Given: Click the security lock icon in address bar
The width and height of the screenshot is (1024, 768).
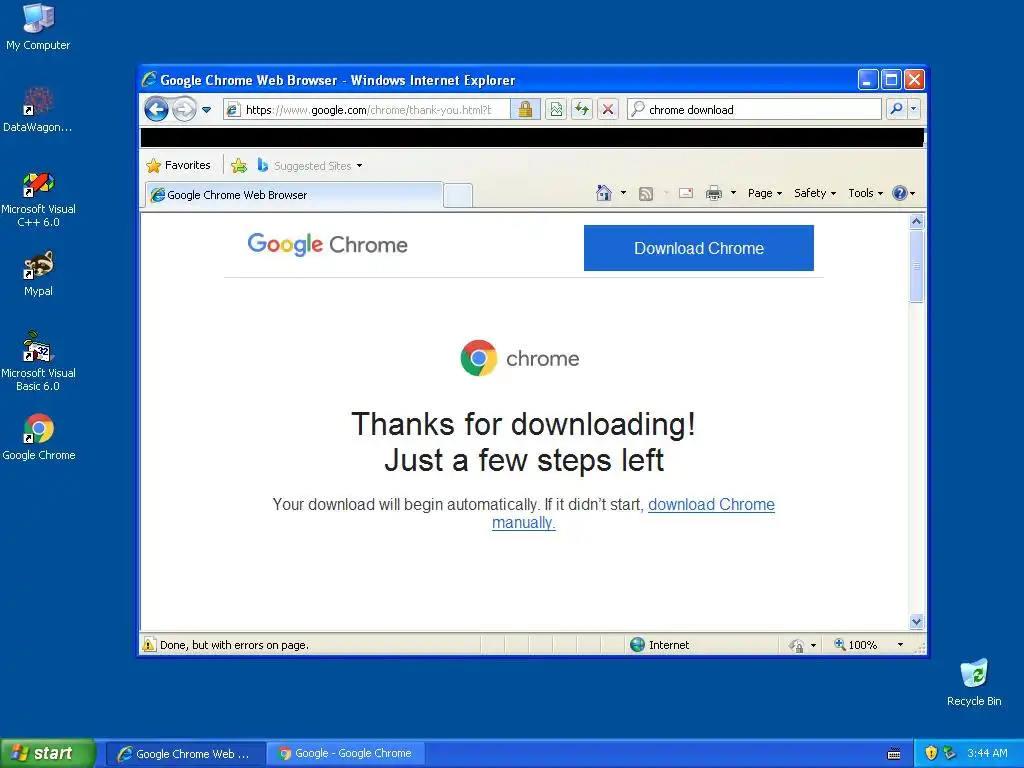Looking at the screenshot, I should [525, 109].
